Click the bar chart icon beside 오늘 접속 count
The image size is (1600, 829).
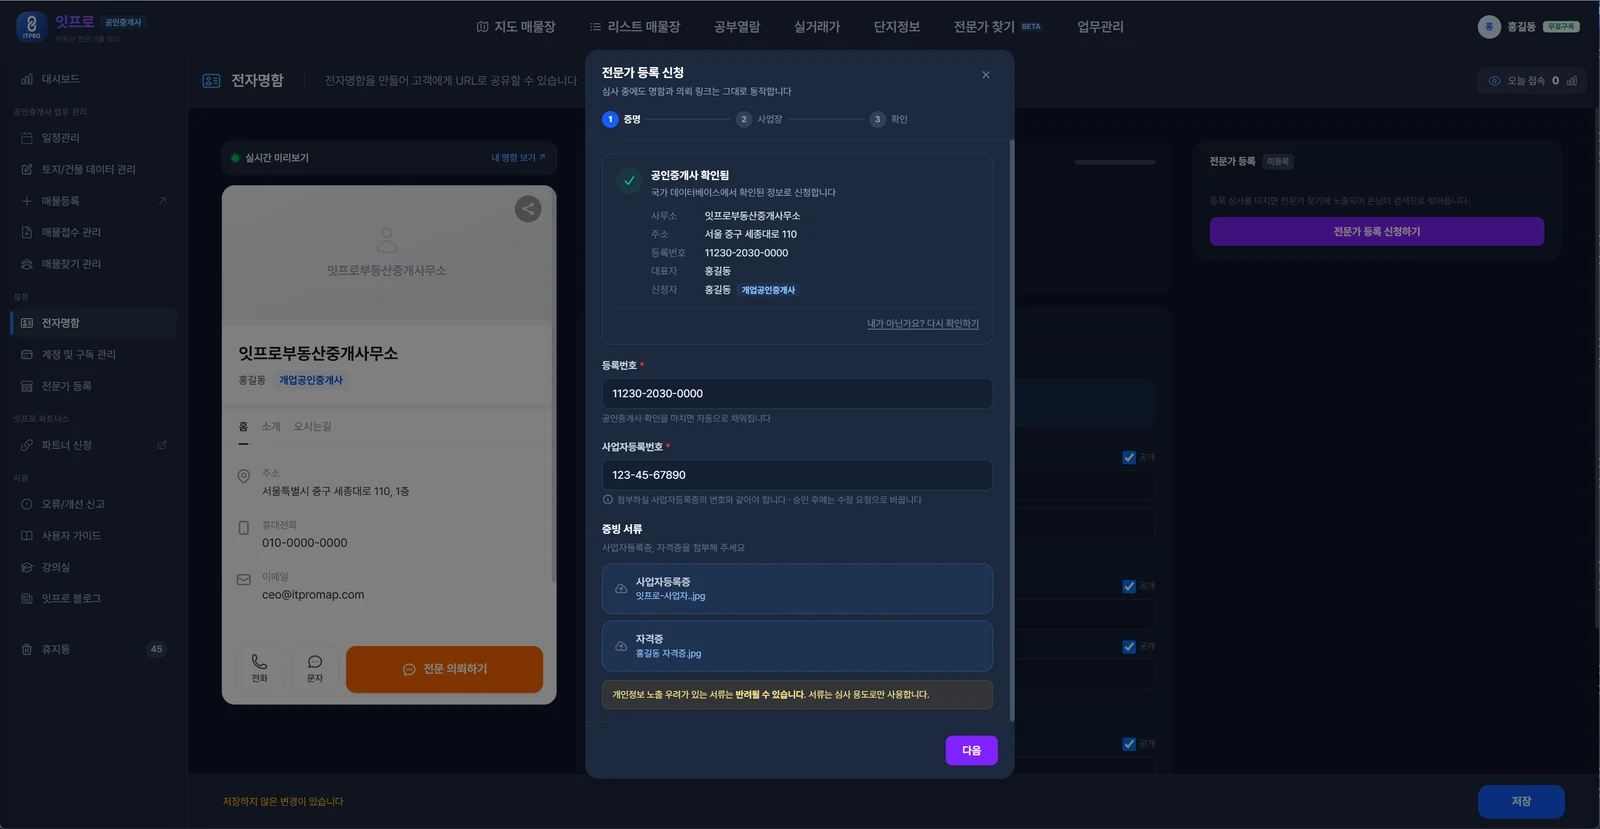[x=1572, y=81]
